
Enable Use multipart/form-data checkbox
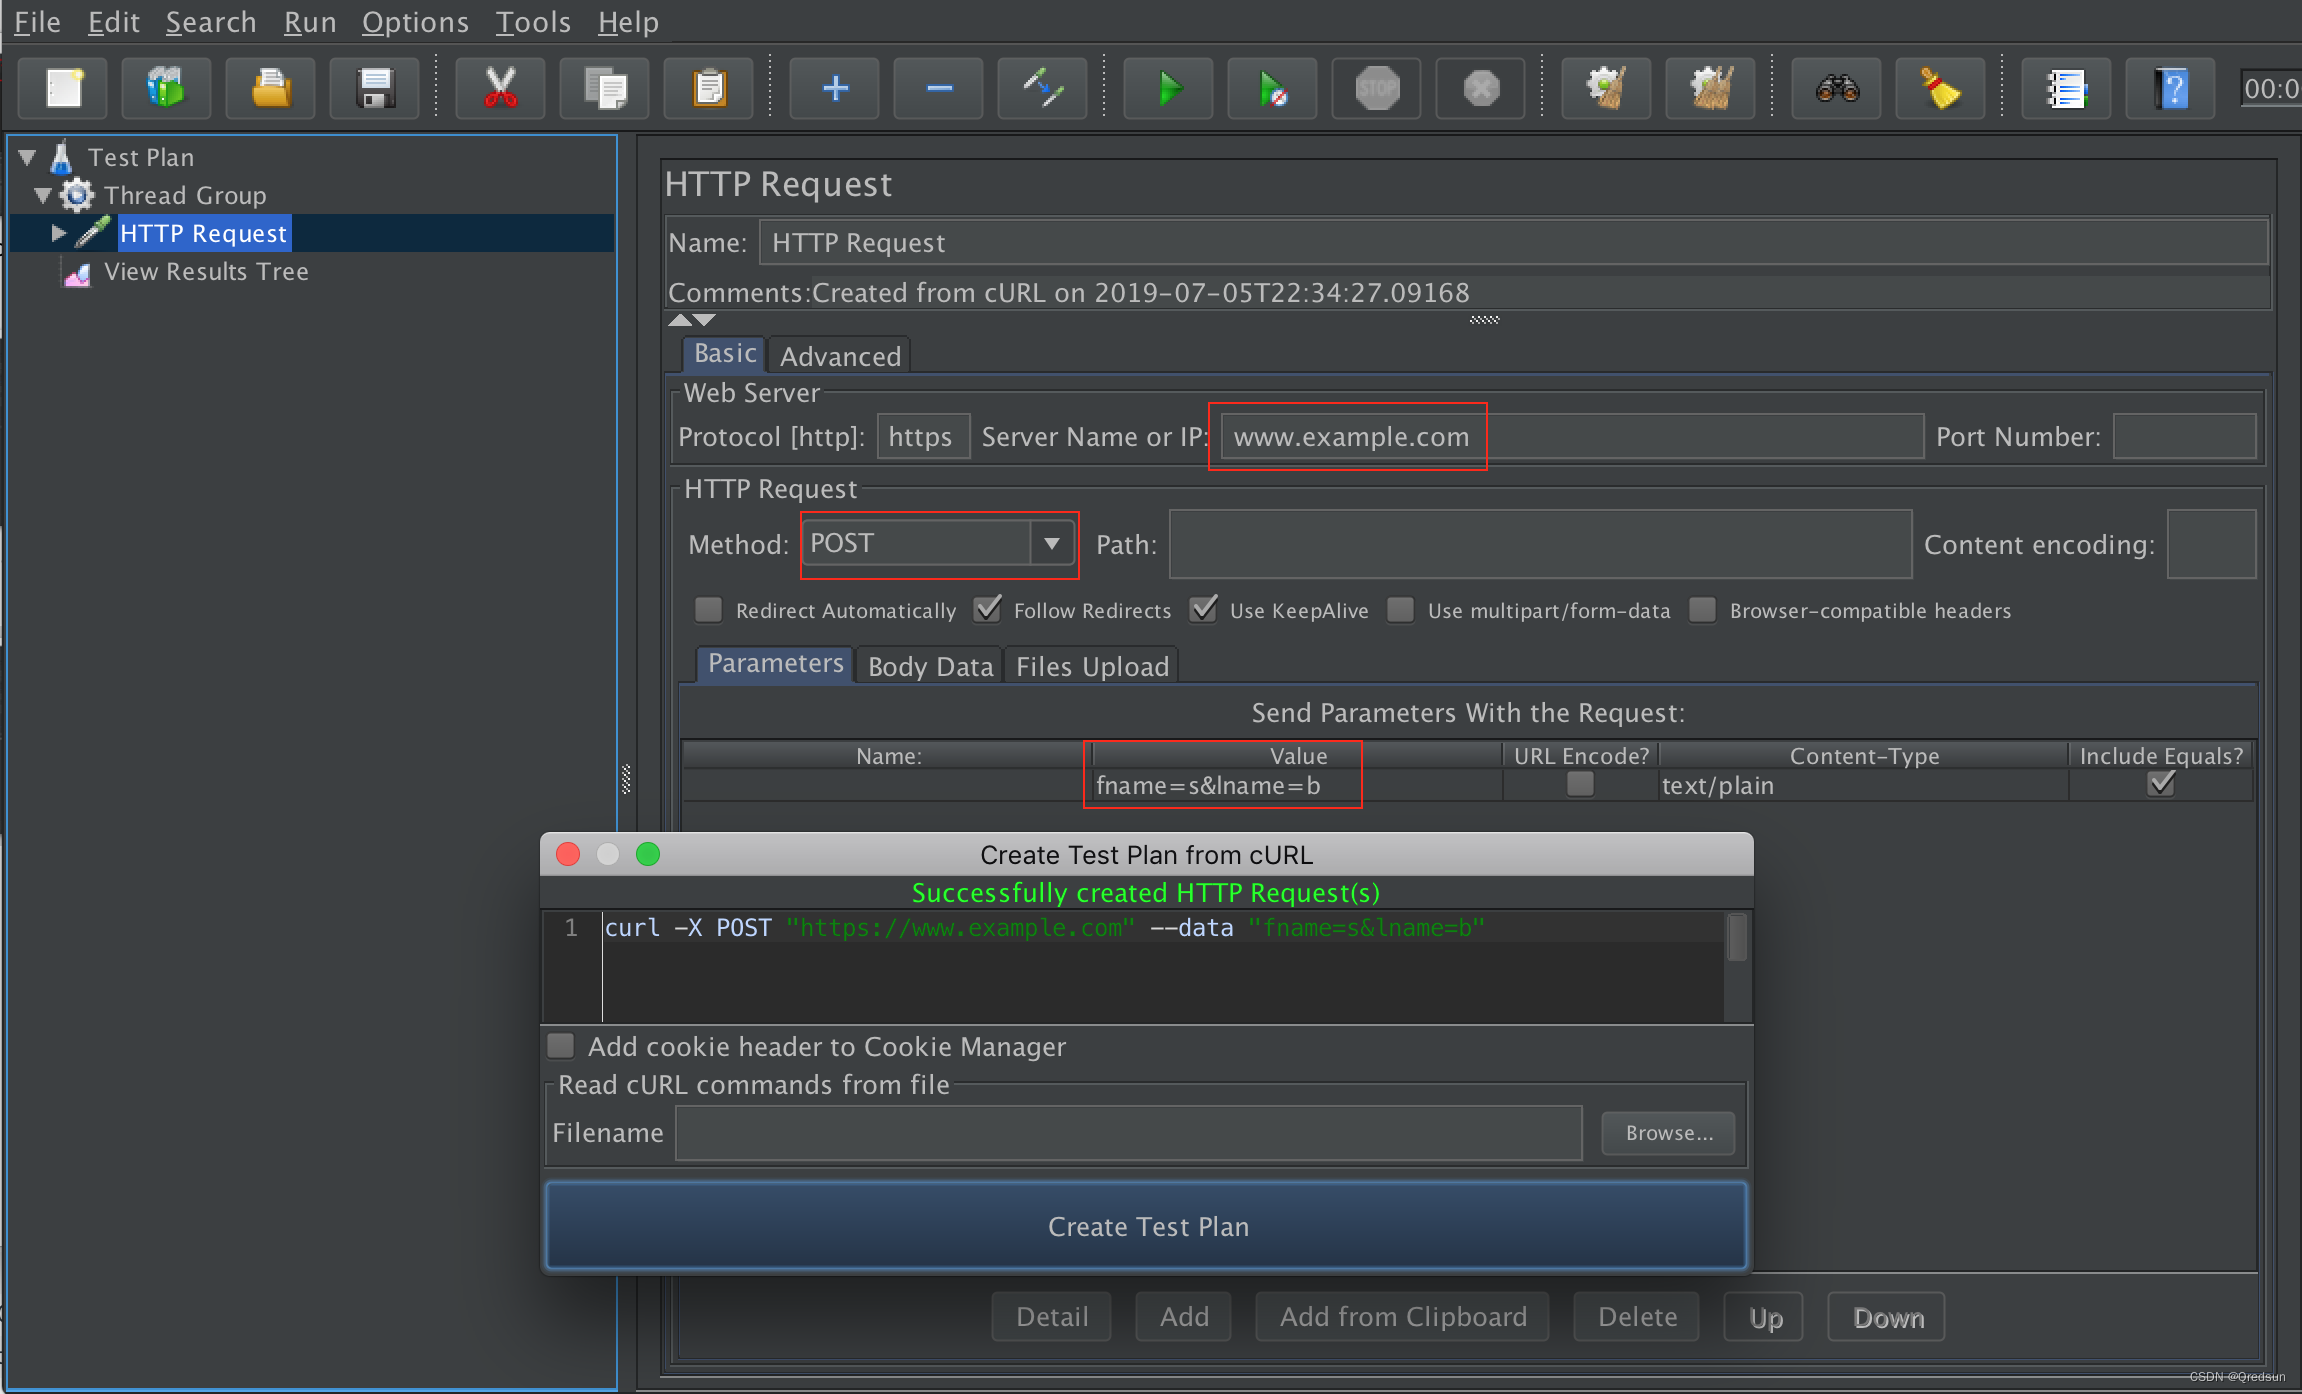(x=1398, y=610)
